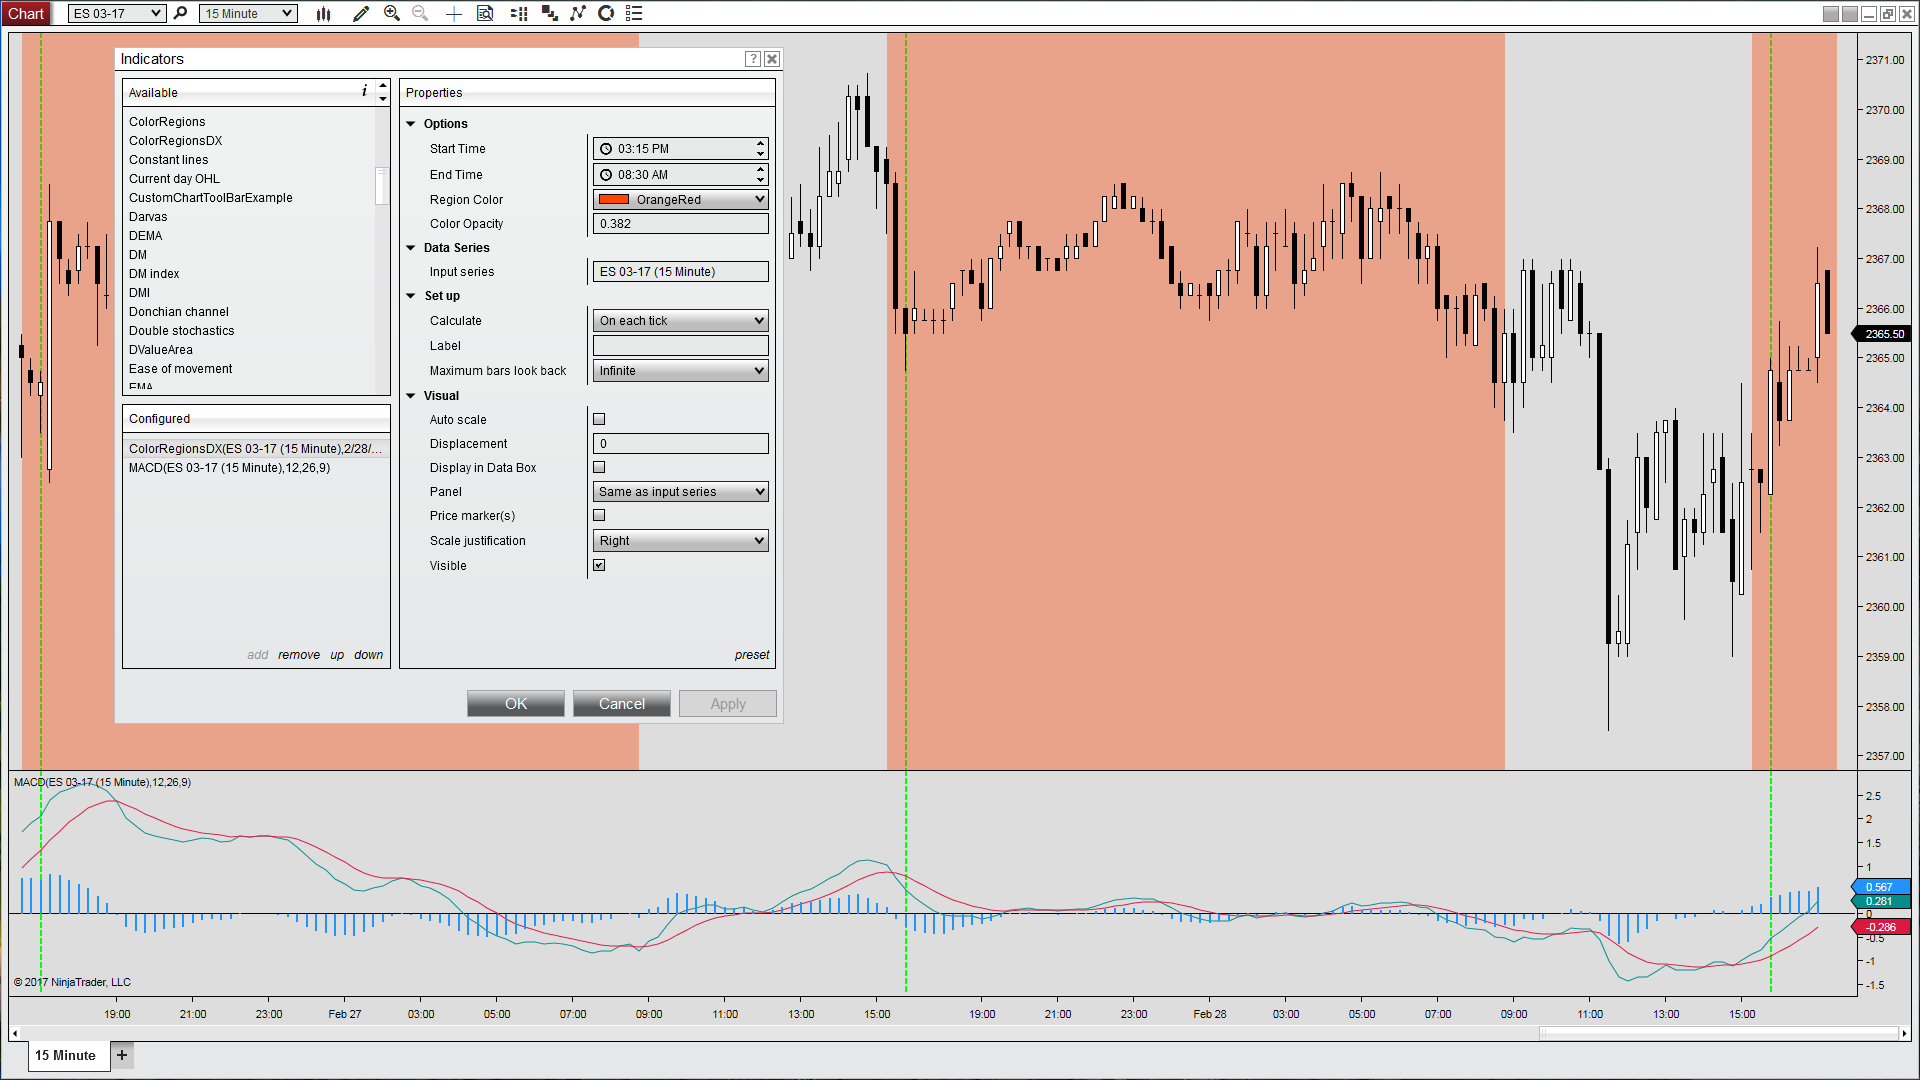Open the Data Box icon
Screen dimensions: 1920x1080
coord(485,13)
